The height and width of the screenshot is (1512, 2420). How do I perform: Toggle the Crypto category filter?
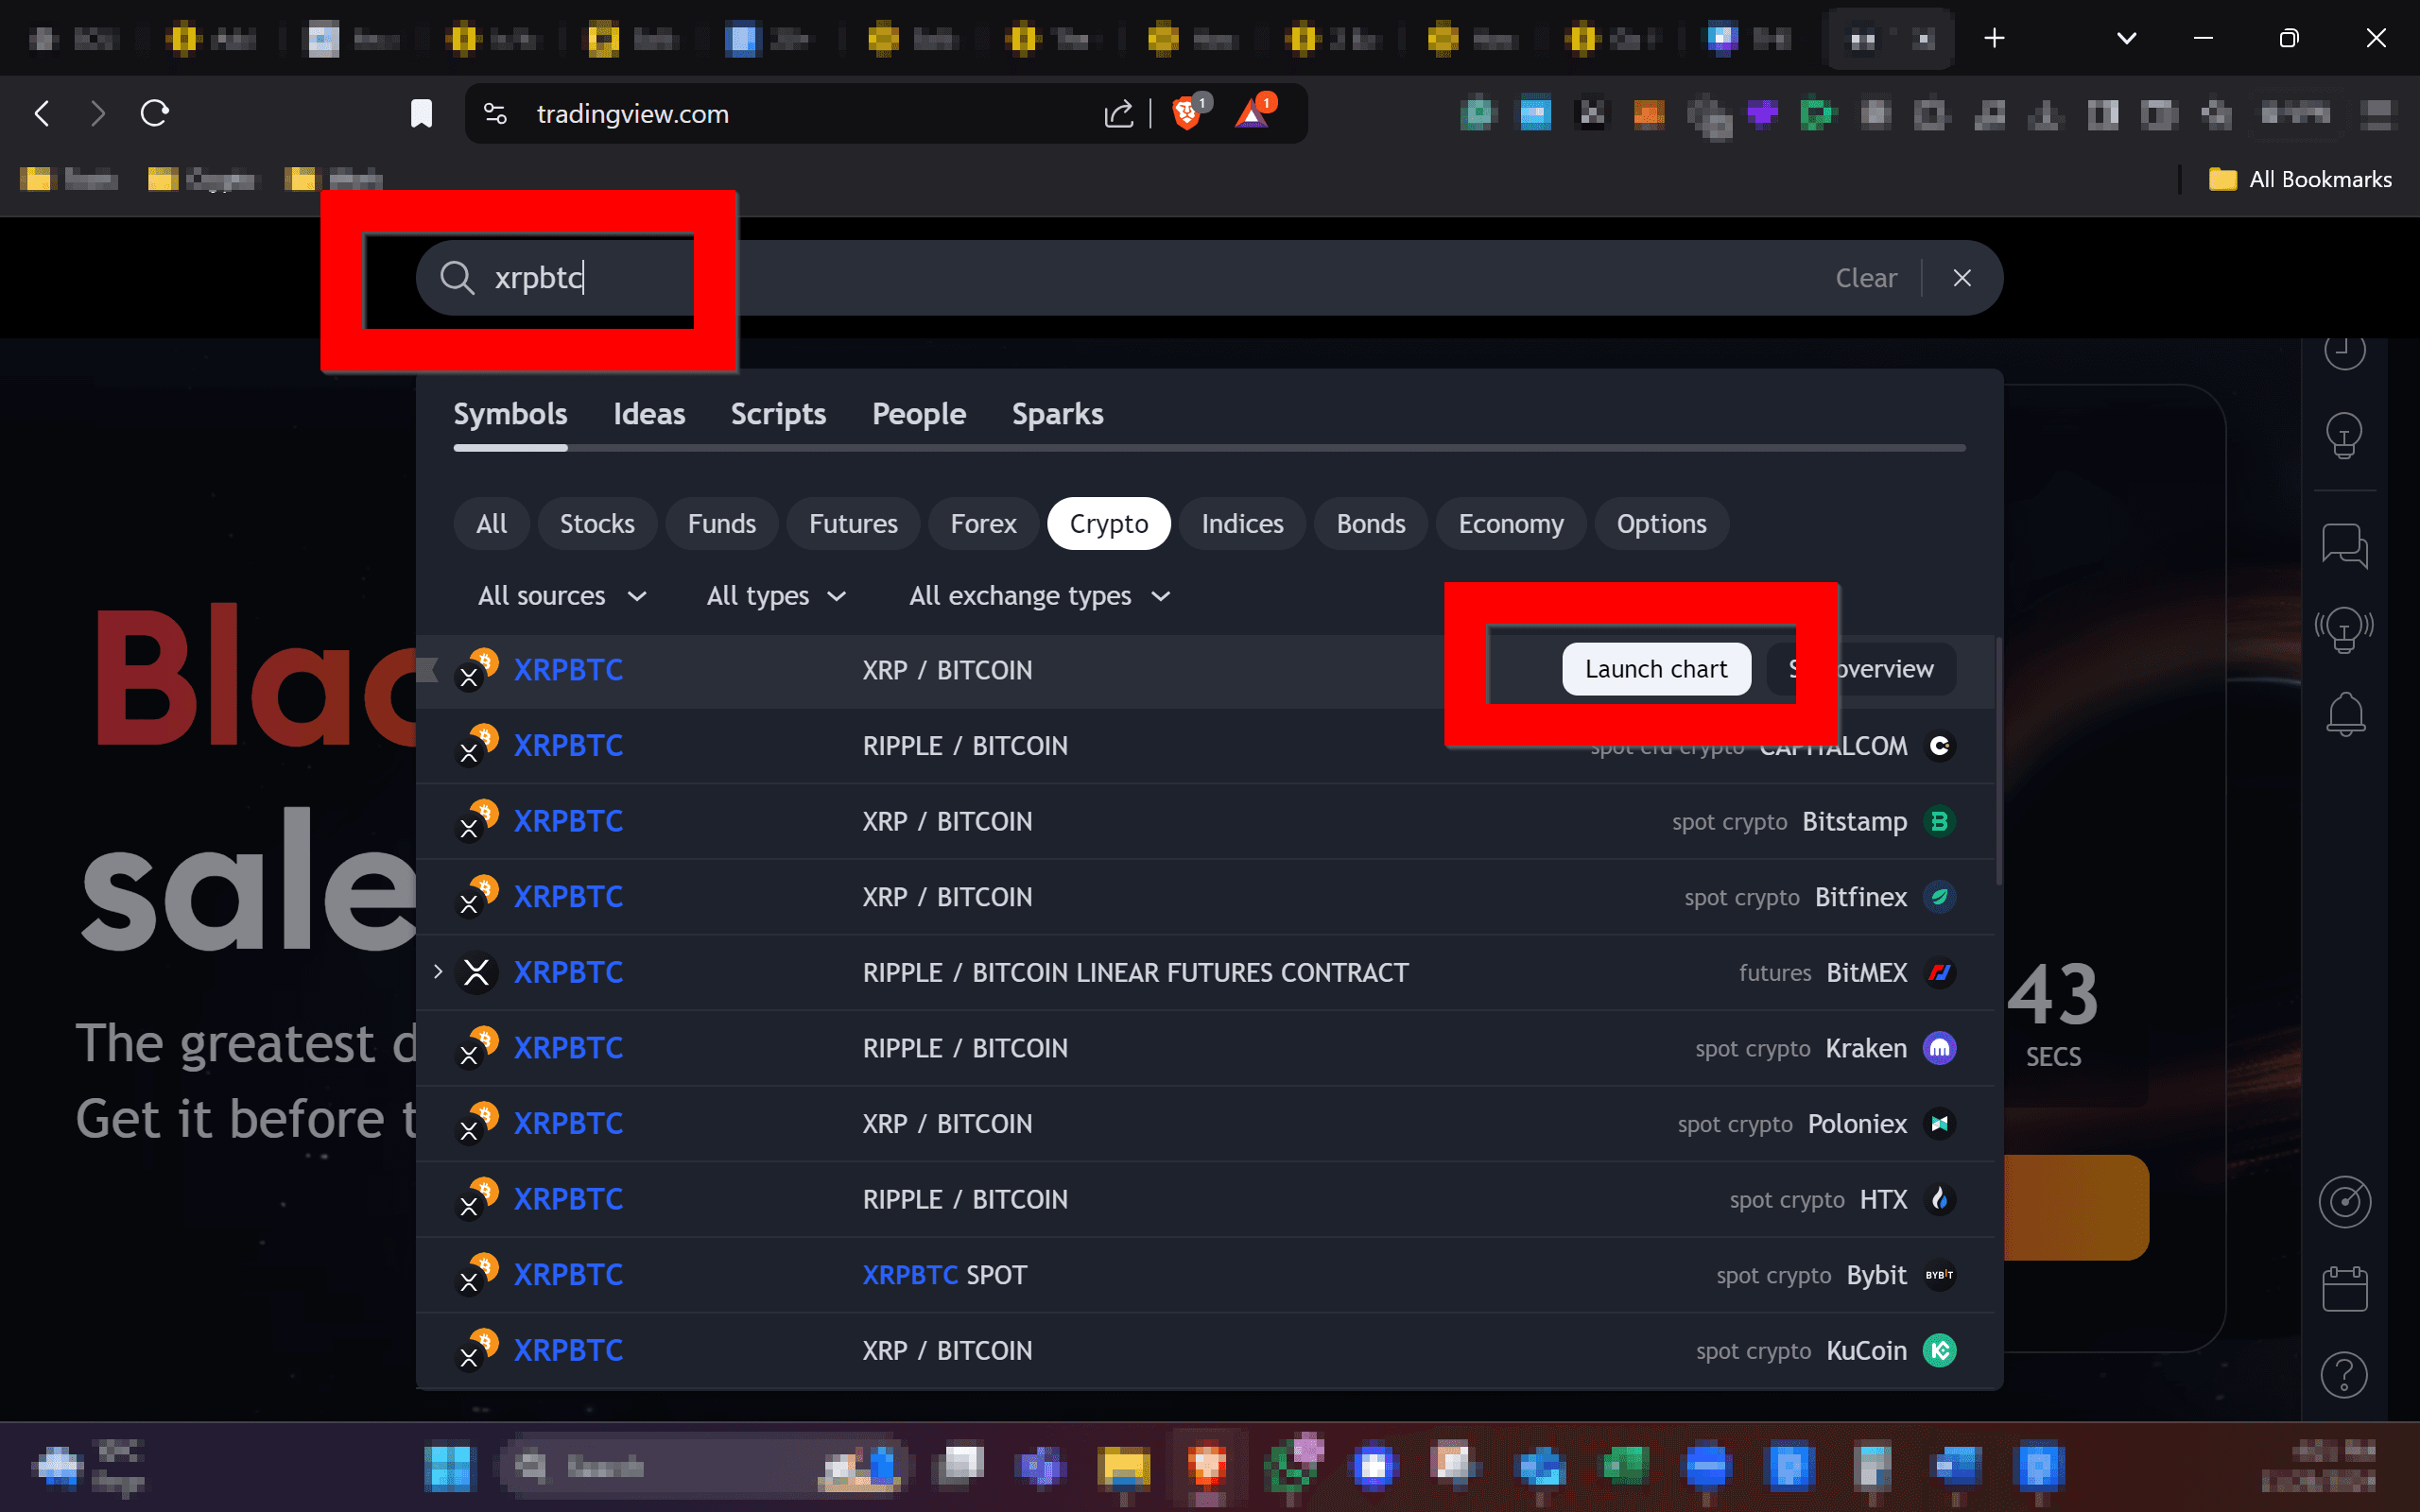[1109, 524]
